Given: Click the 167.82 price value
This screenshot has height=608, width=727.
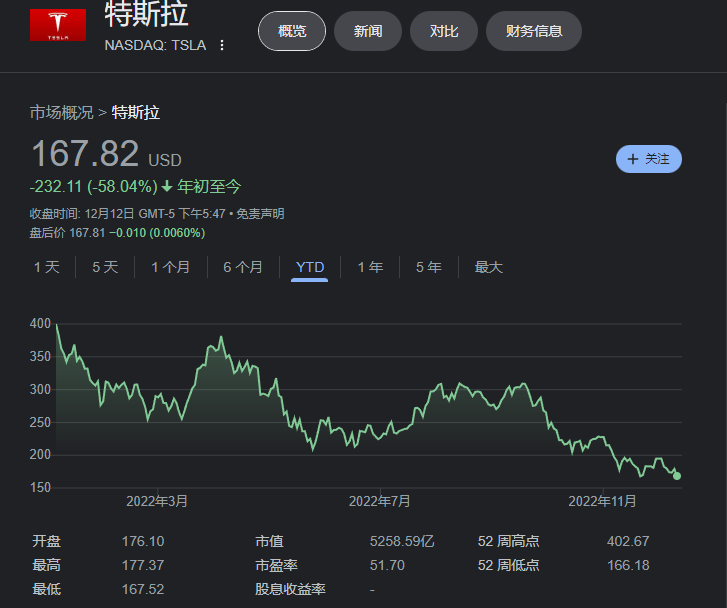Looking at the screenshot, I should (x=85, y=154).
